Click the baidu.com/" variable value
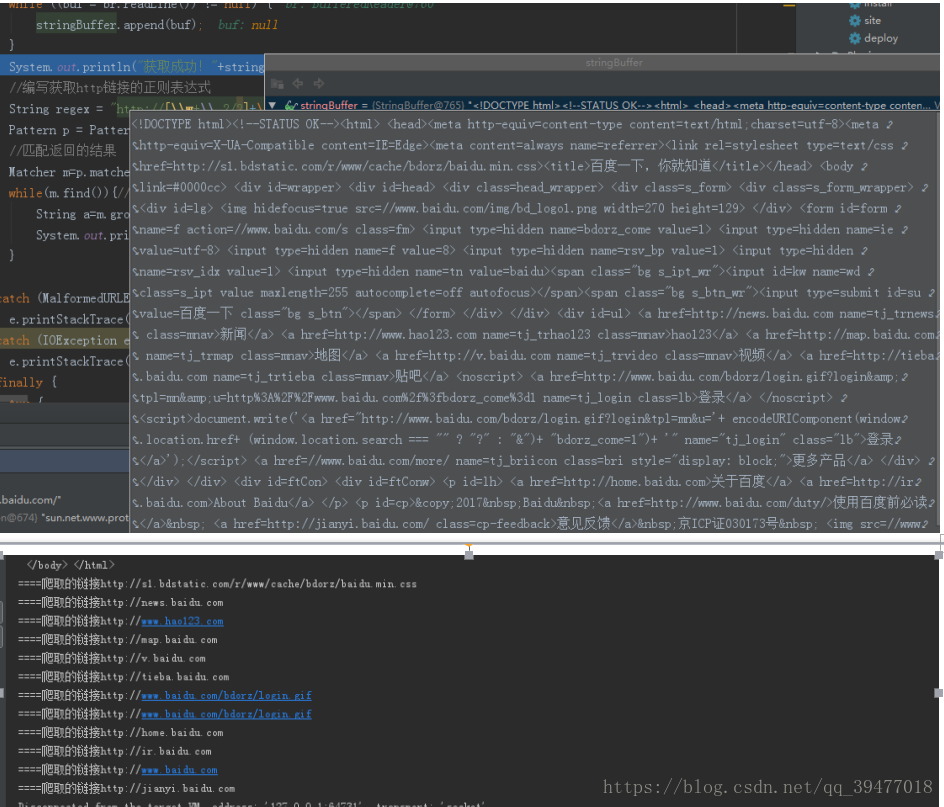Screen dimensions: 944x807 coord(31,500)
